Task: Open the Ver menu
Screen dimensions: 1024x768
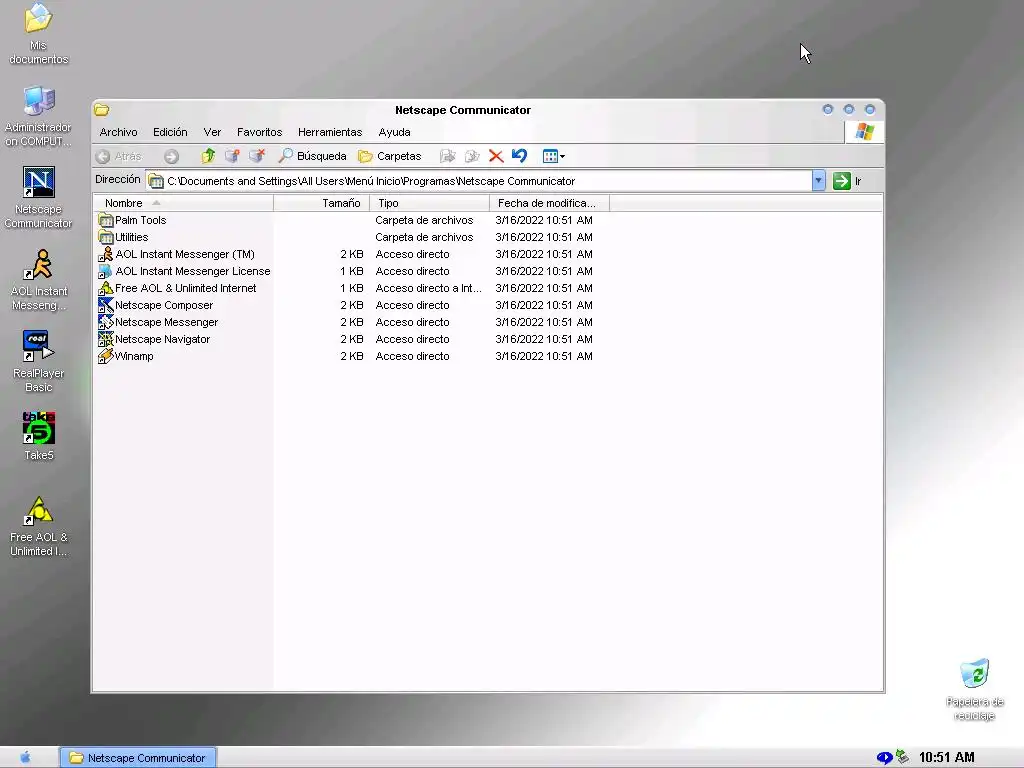Action: tap(212, 132)
